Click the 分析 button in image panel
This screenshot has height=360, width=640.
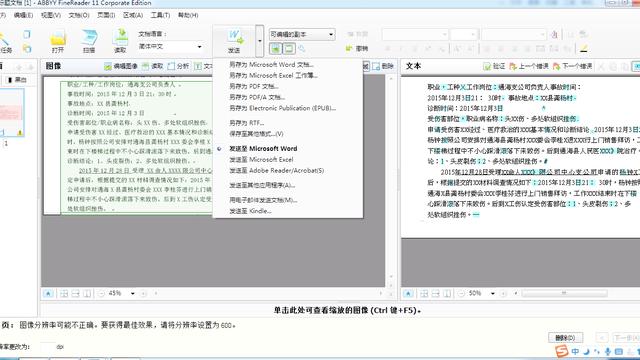(178, 66)
